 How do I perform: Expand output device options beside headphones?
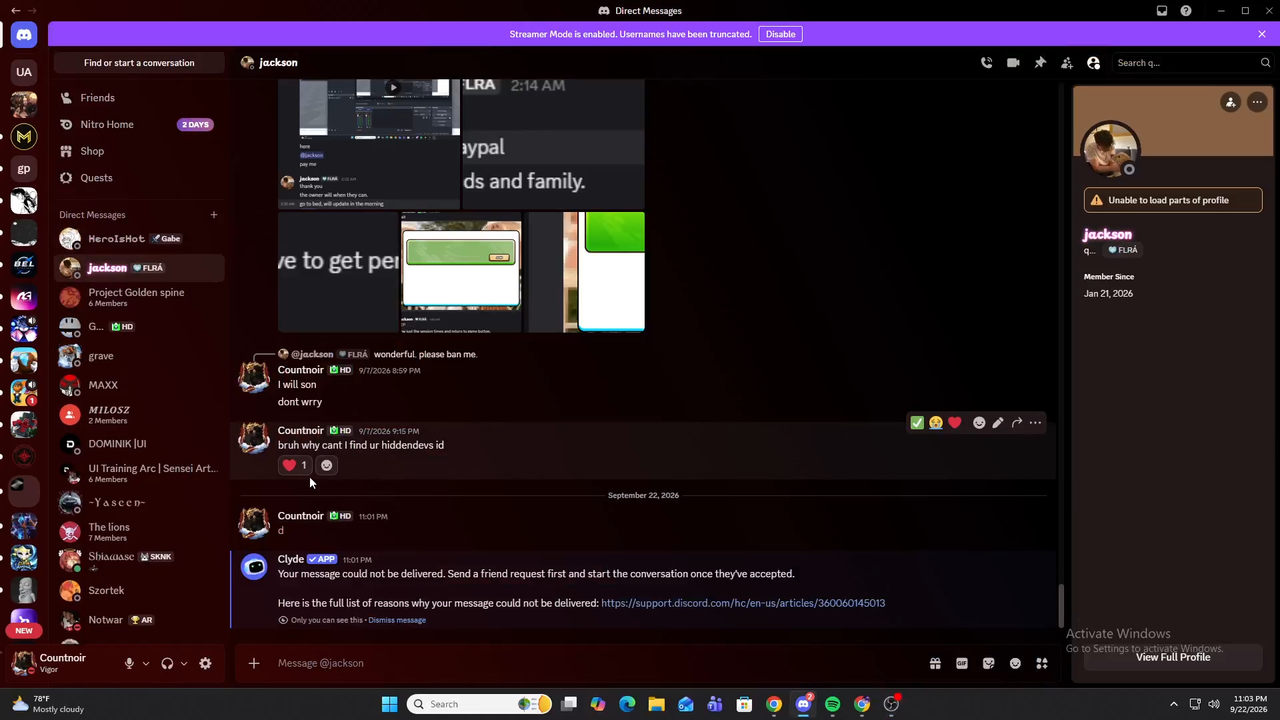184,663
